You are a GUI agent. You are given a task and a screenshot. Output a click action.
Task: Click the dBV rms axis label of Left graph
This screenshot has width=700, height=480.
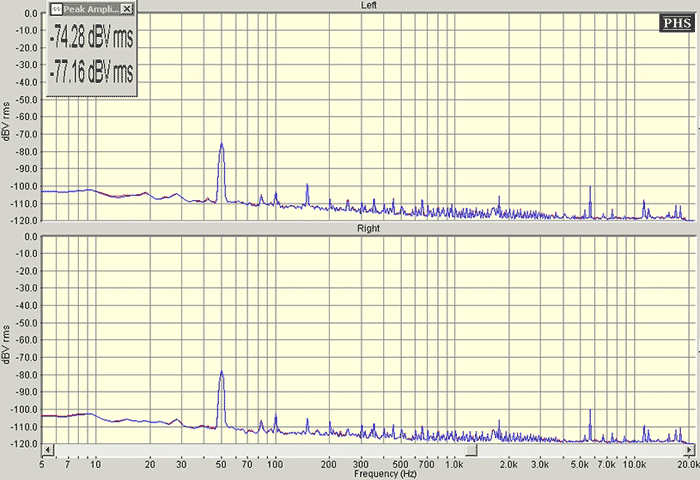pyautogui.click(x=6, y=121)
